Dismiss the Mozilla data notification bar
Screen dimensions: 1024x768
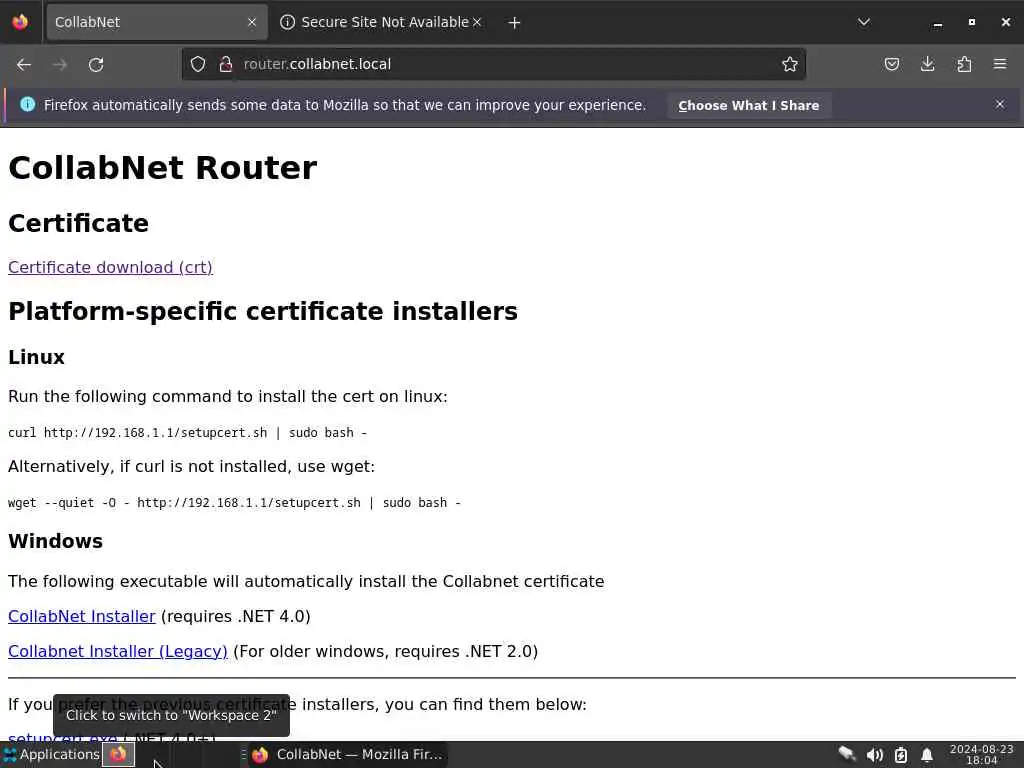(1000, 104)
